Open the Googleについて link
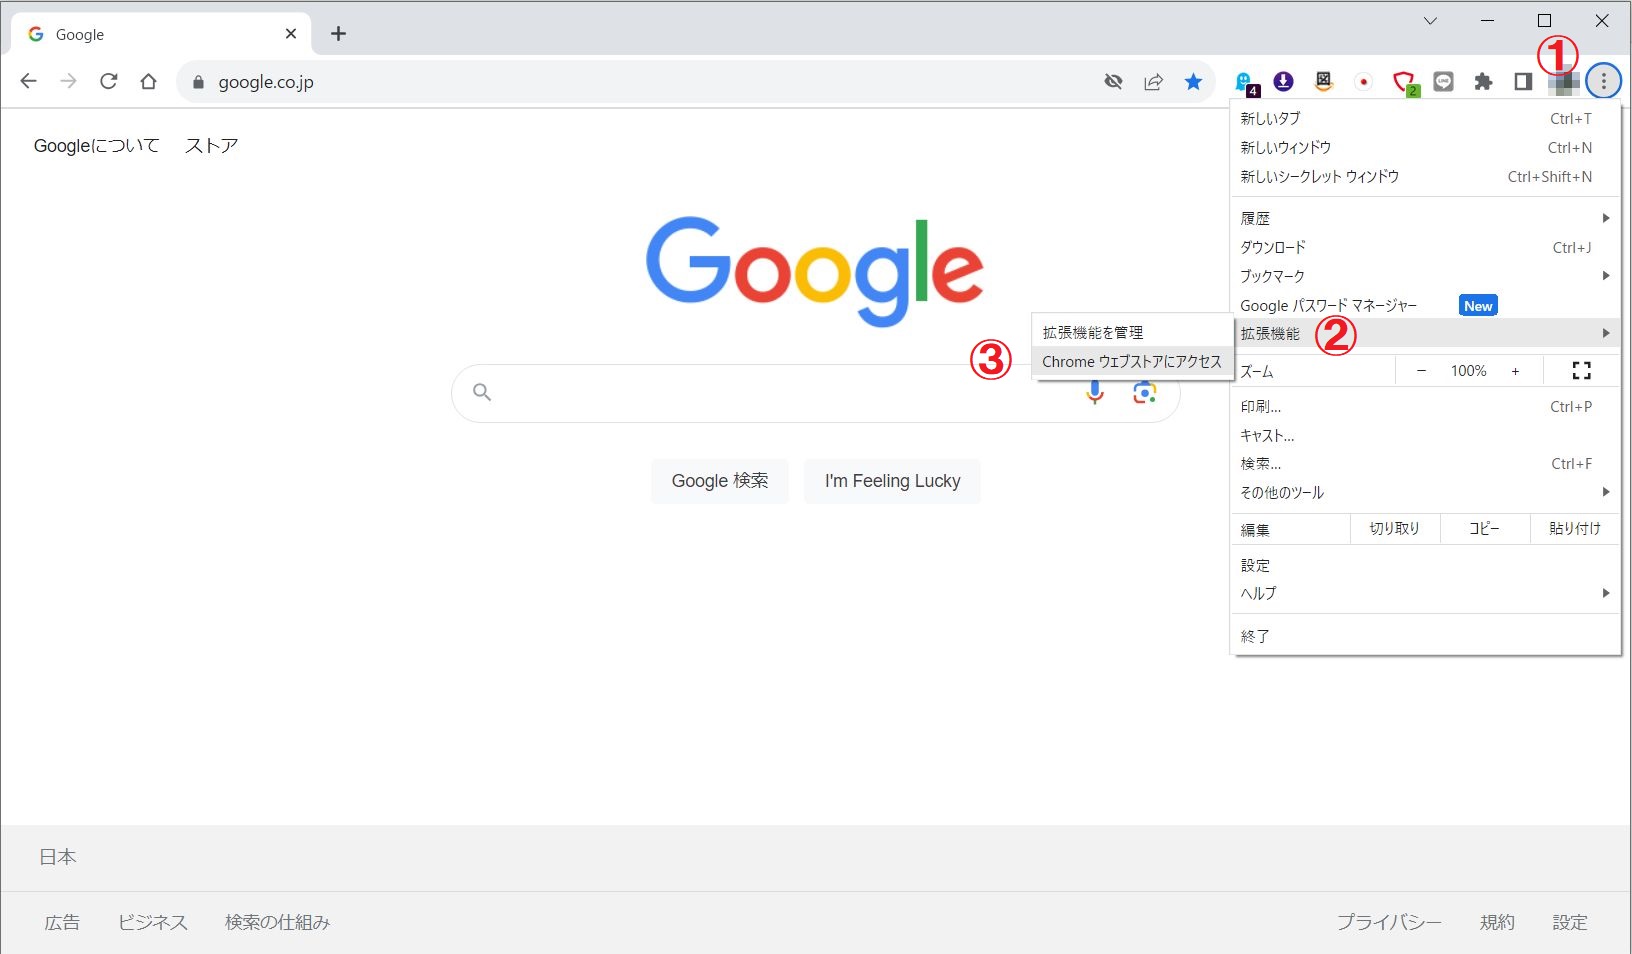Viewport: 1632px width, 954px height. (x=97, y=146)
